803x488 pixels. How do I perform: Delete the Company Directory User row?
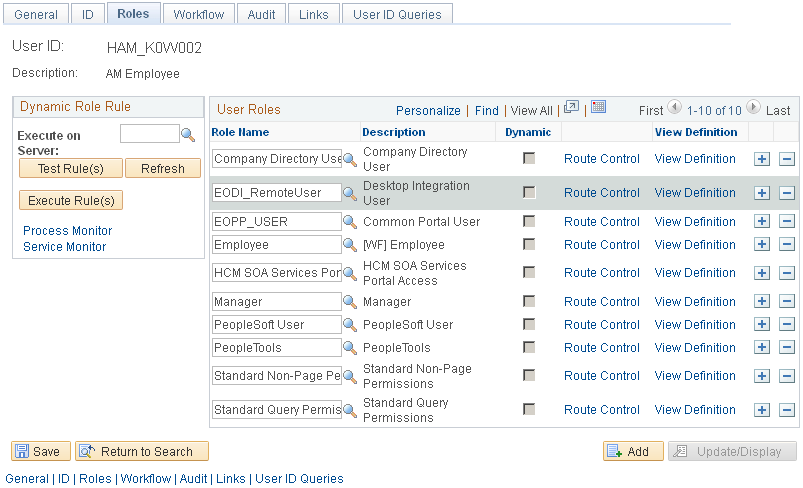tap(787, 159)
